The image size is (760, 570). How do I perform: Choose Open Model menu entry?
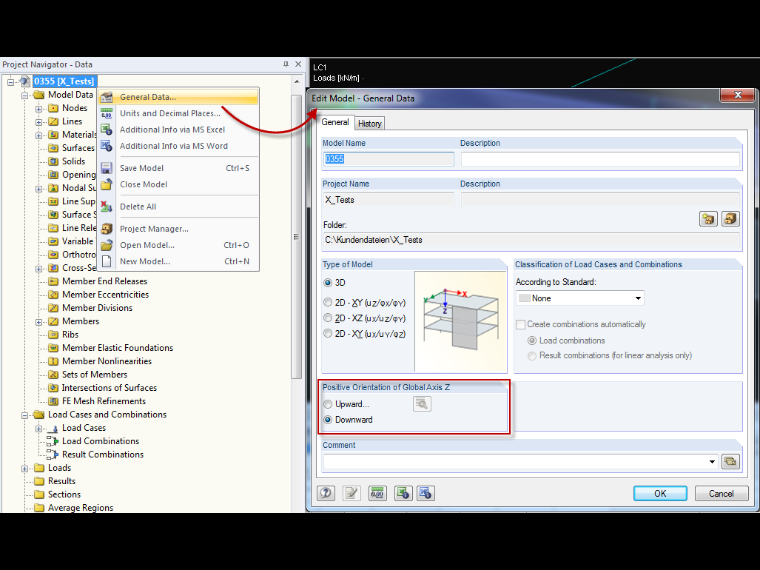178,245
